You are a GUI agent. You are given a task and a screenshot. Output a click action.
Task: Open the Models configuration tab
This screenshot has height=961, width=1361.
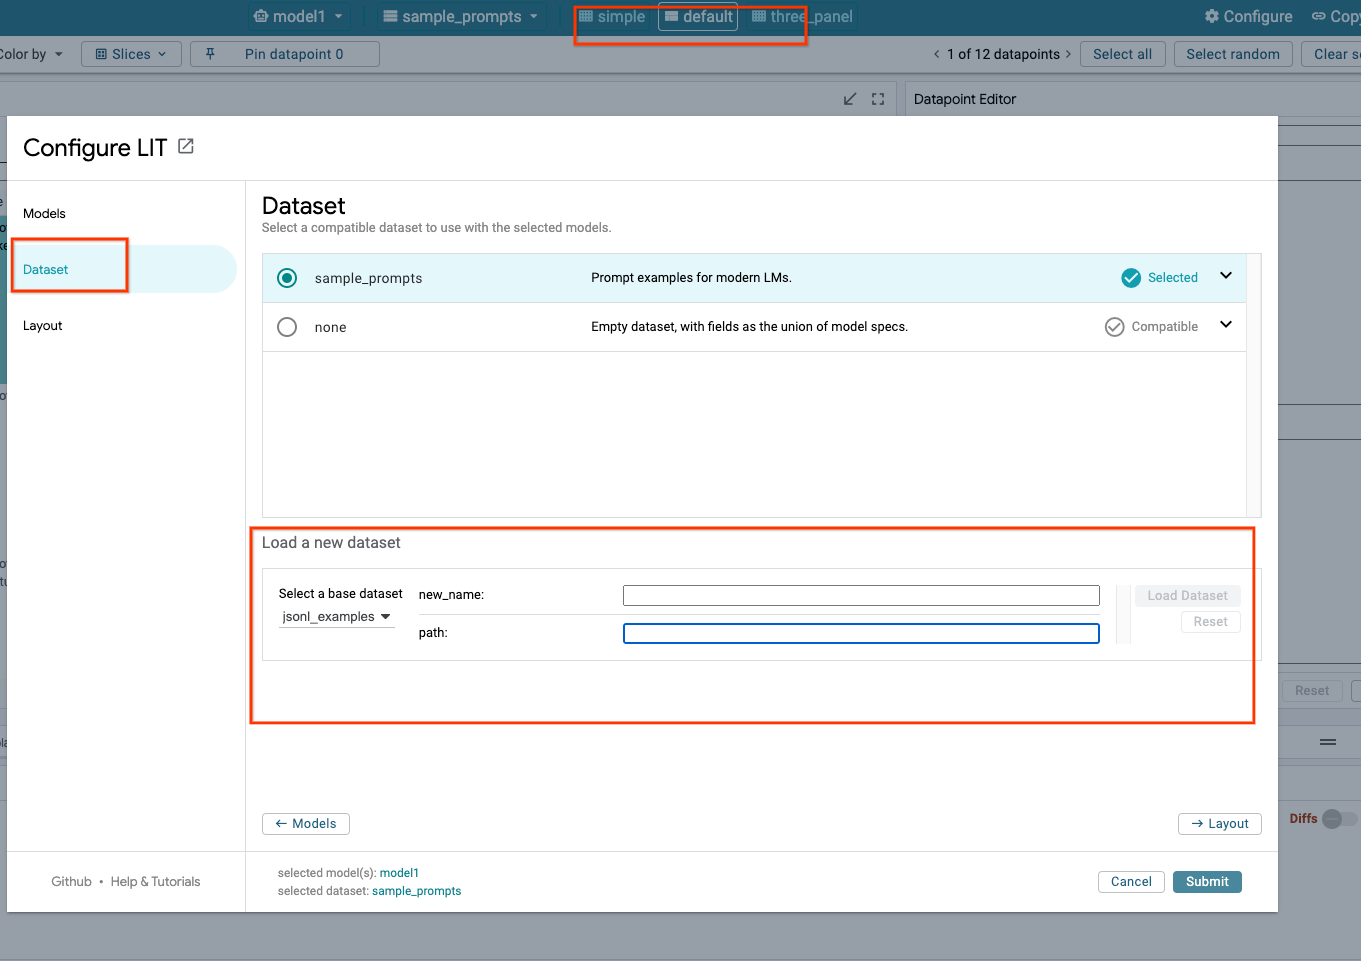44,214
